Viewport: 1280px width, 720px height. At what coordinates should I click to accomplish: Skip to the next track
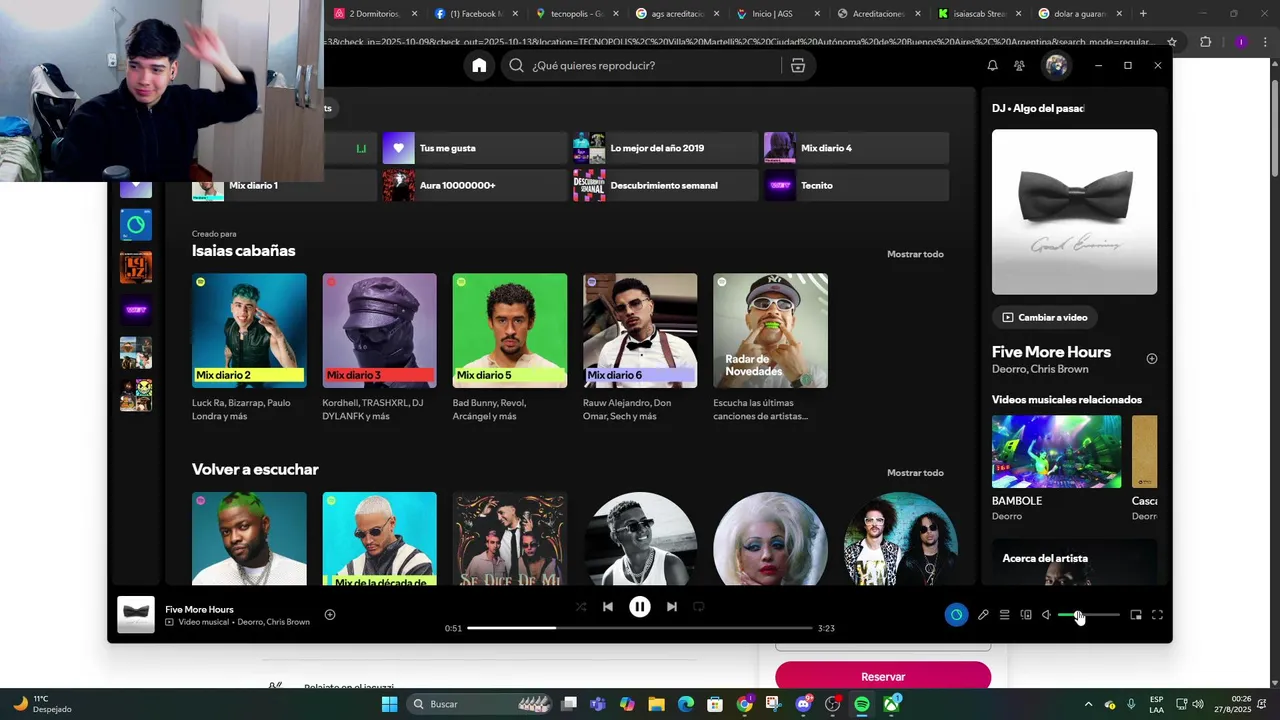pos(672,606)
